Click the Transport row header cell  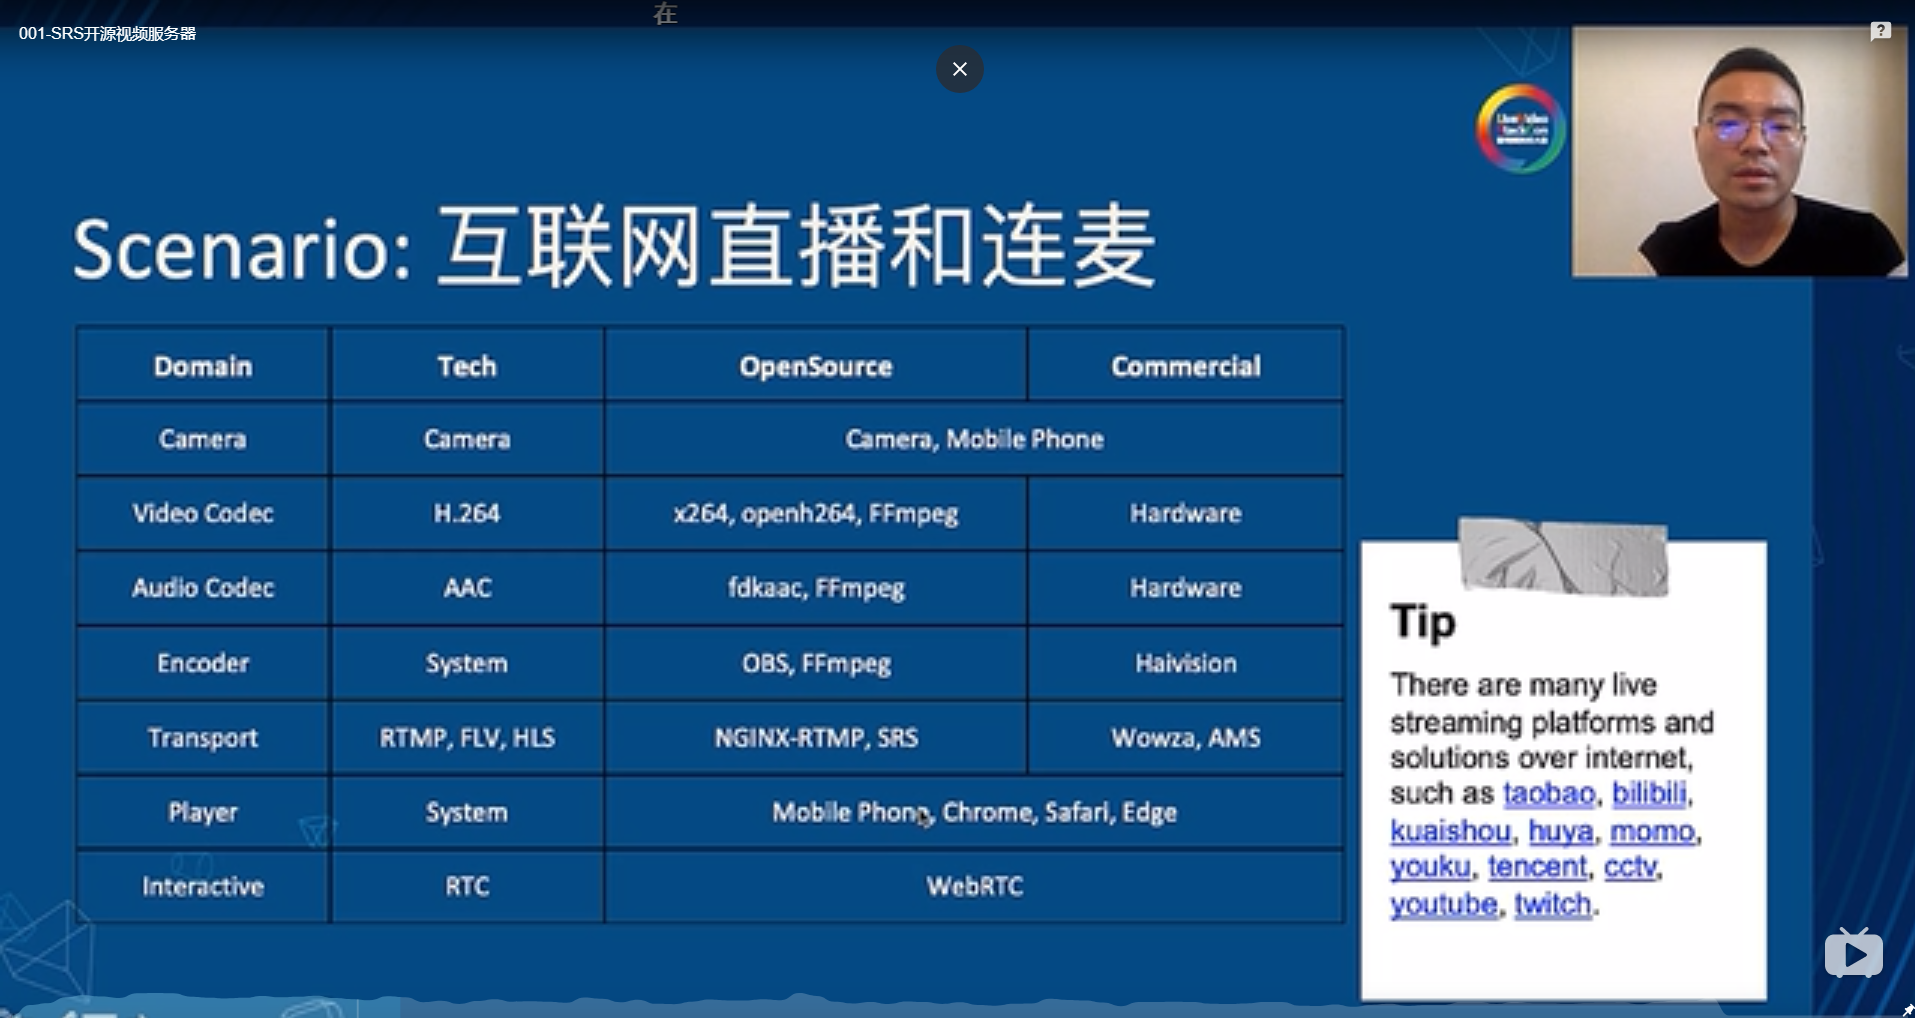coord(201,737)
